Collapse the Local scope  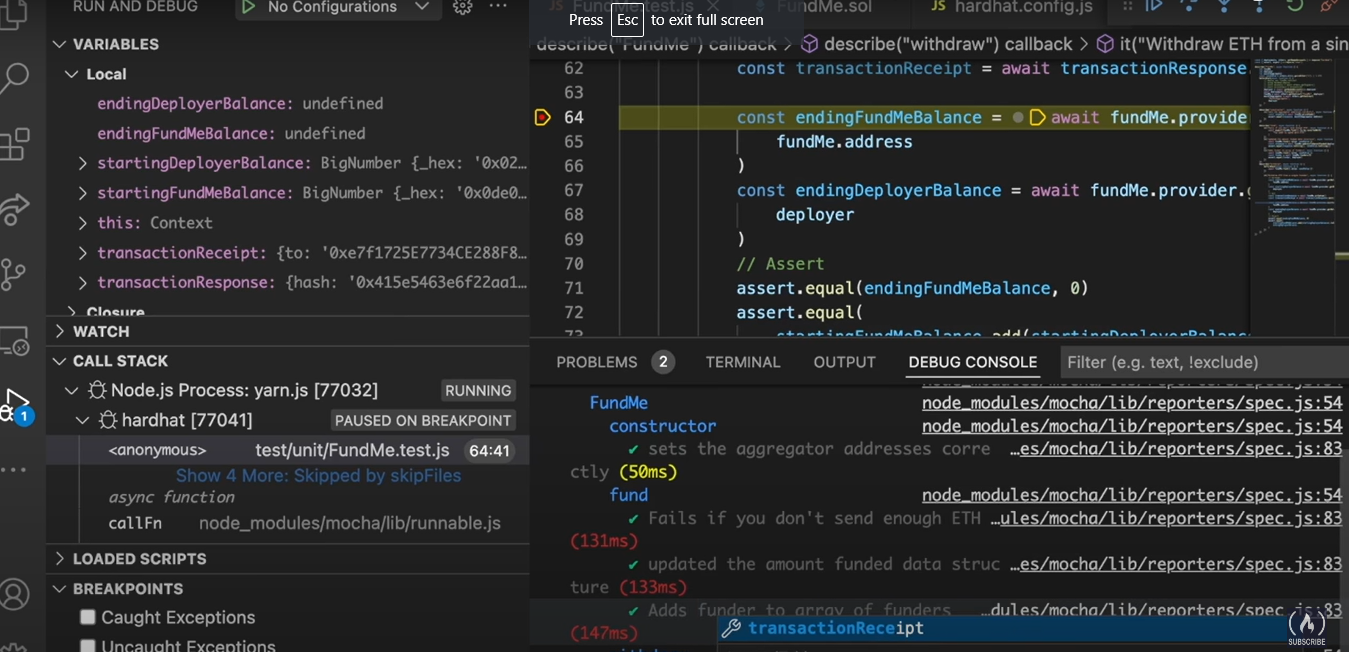click(71, 74)
